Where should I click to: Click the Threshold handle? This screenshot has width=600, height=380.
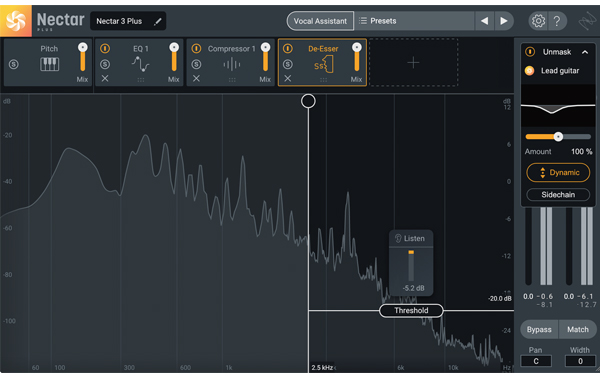click(411, 310)
